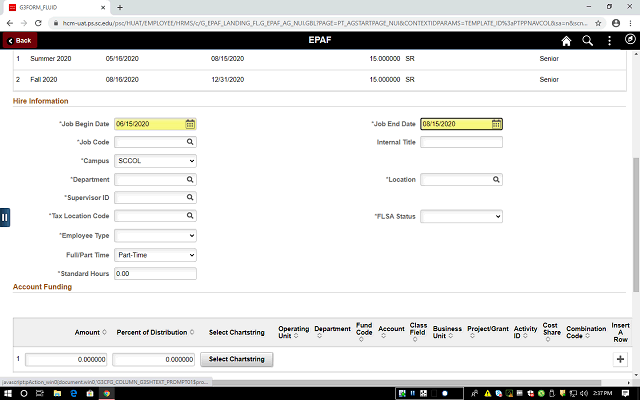This screenshot has height=400, width=640.
Task: Open Edge browser from taskbar
Action: pyautogui.click(x=73, y=393)
